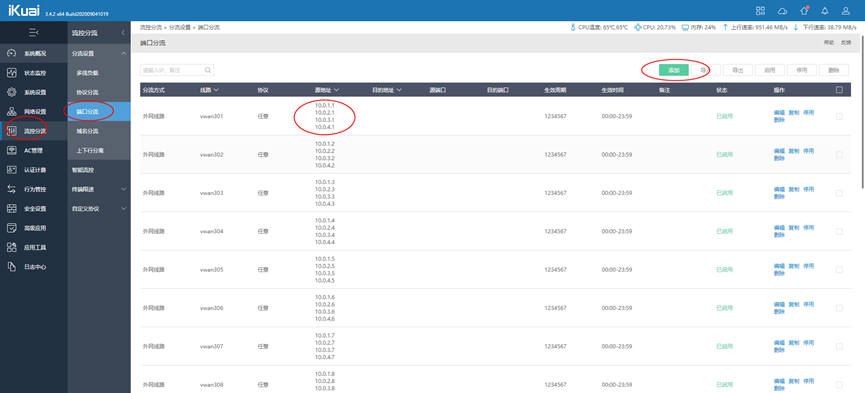
Task: Click the 状态监控 waveform icon
Action: [x=12, y=73]
